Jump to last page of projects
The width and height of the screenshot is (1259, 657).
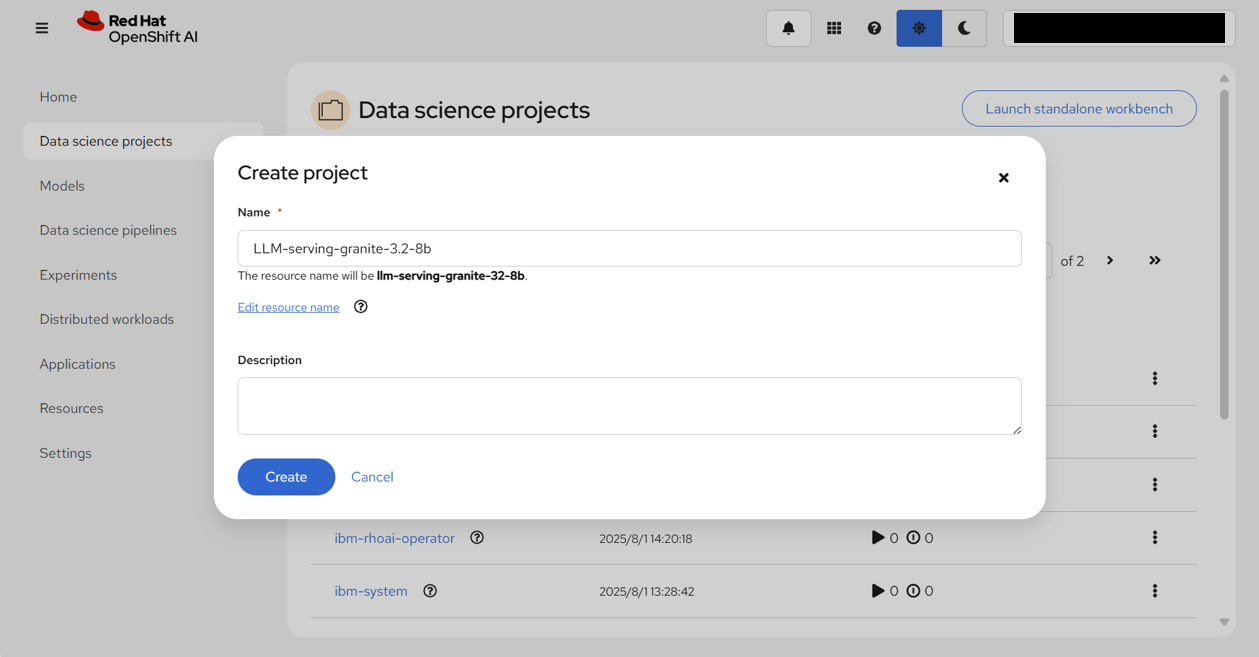pyautogui.click(x=1155, y=261)
